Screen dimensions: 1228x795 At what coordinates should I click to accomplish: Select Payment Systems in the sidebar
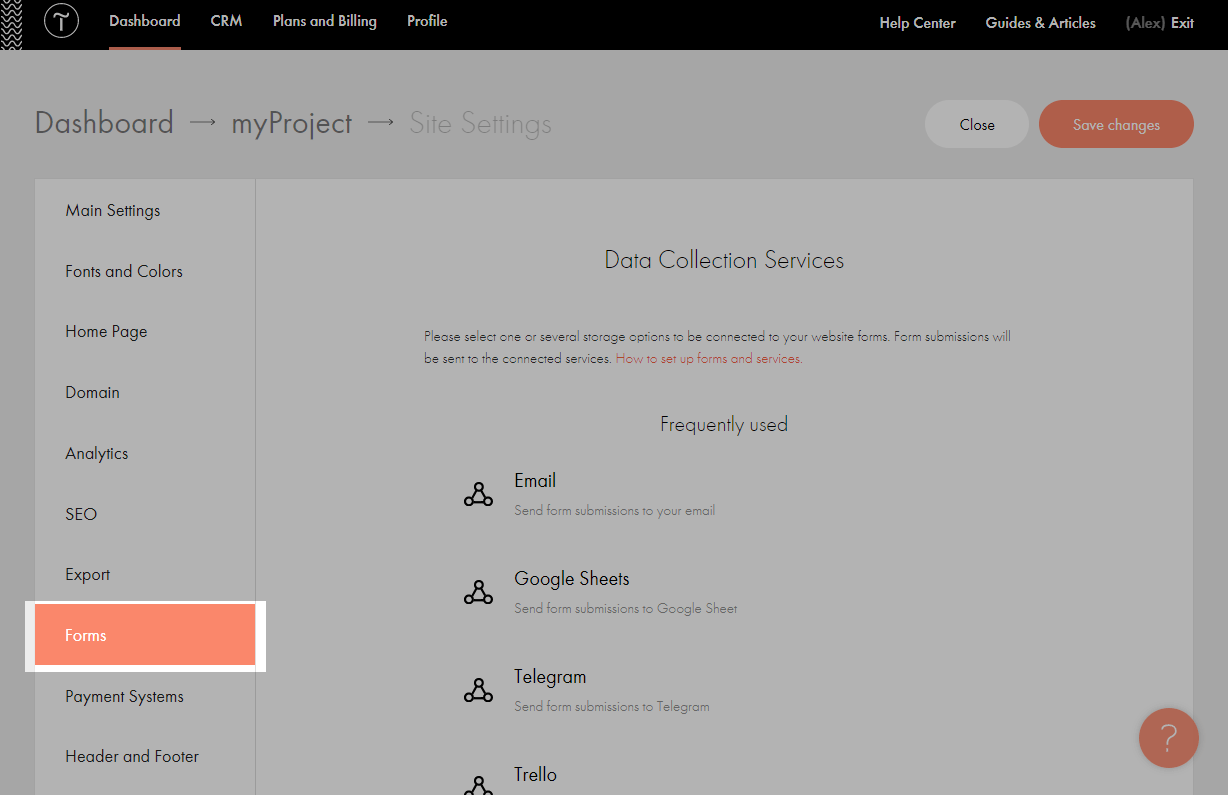[124, 697]
